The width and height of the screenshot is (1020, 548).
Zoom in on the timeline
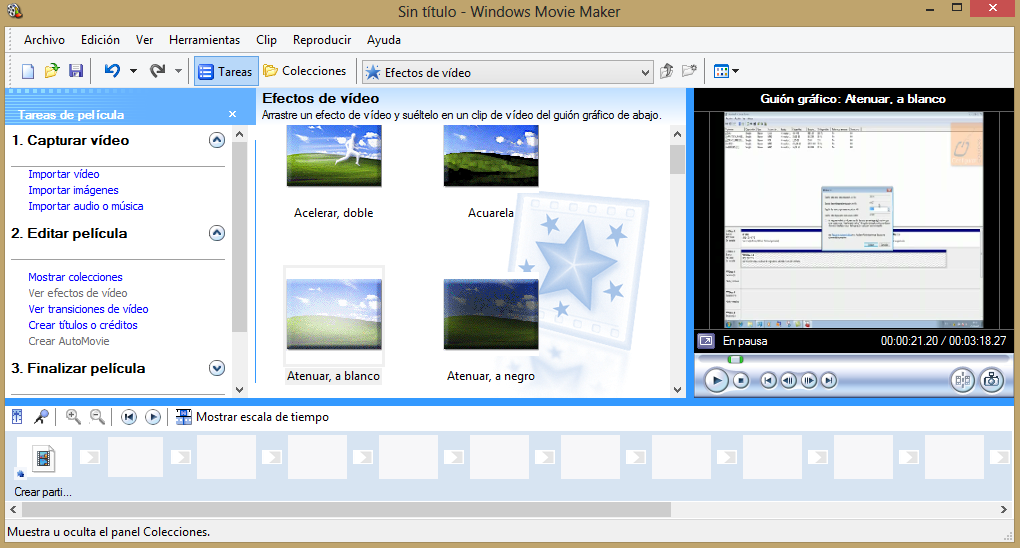73,417
